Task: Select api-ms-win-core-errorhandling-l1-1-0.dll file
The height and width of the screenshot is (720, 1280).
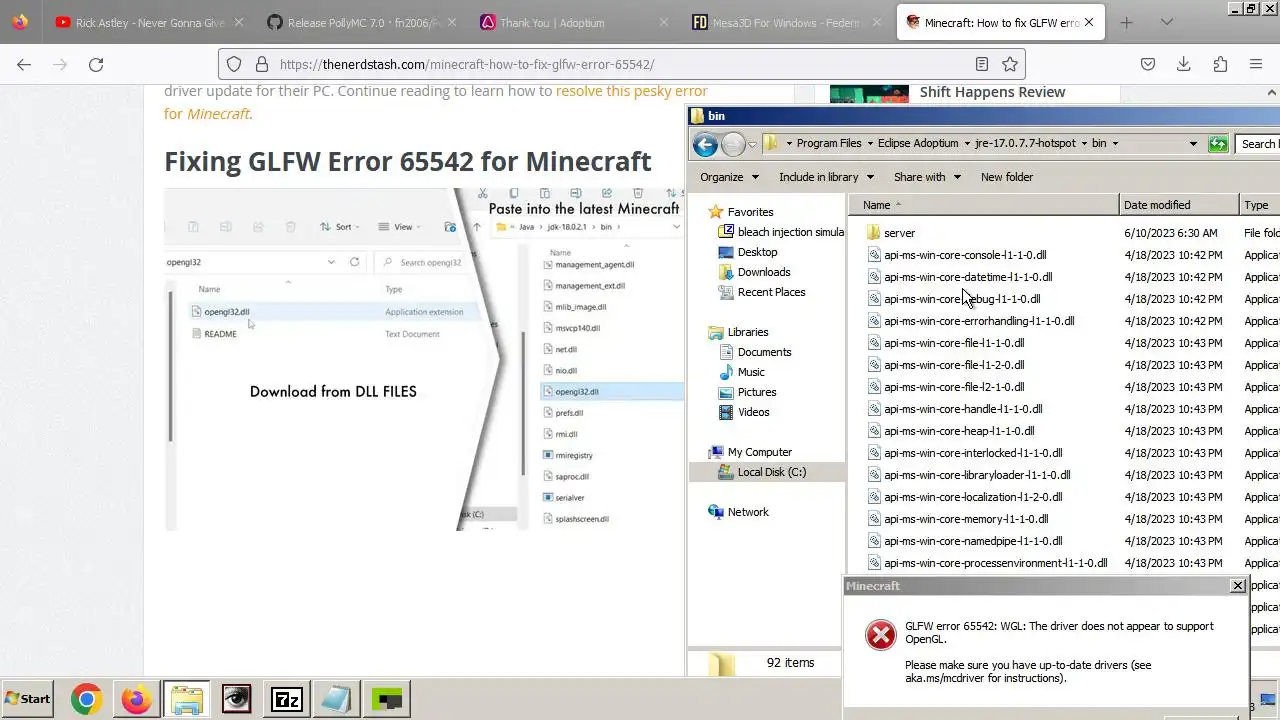Action: pos(979,321)
